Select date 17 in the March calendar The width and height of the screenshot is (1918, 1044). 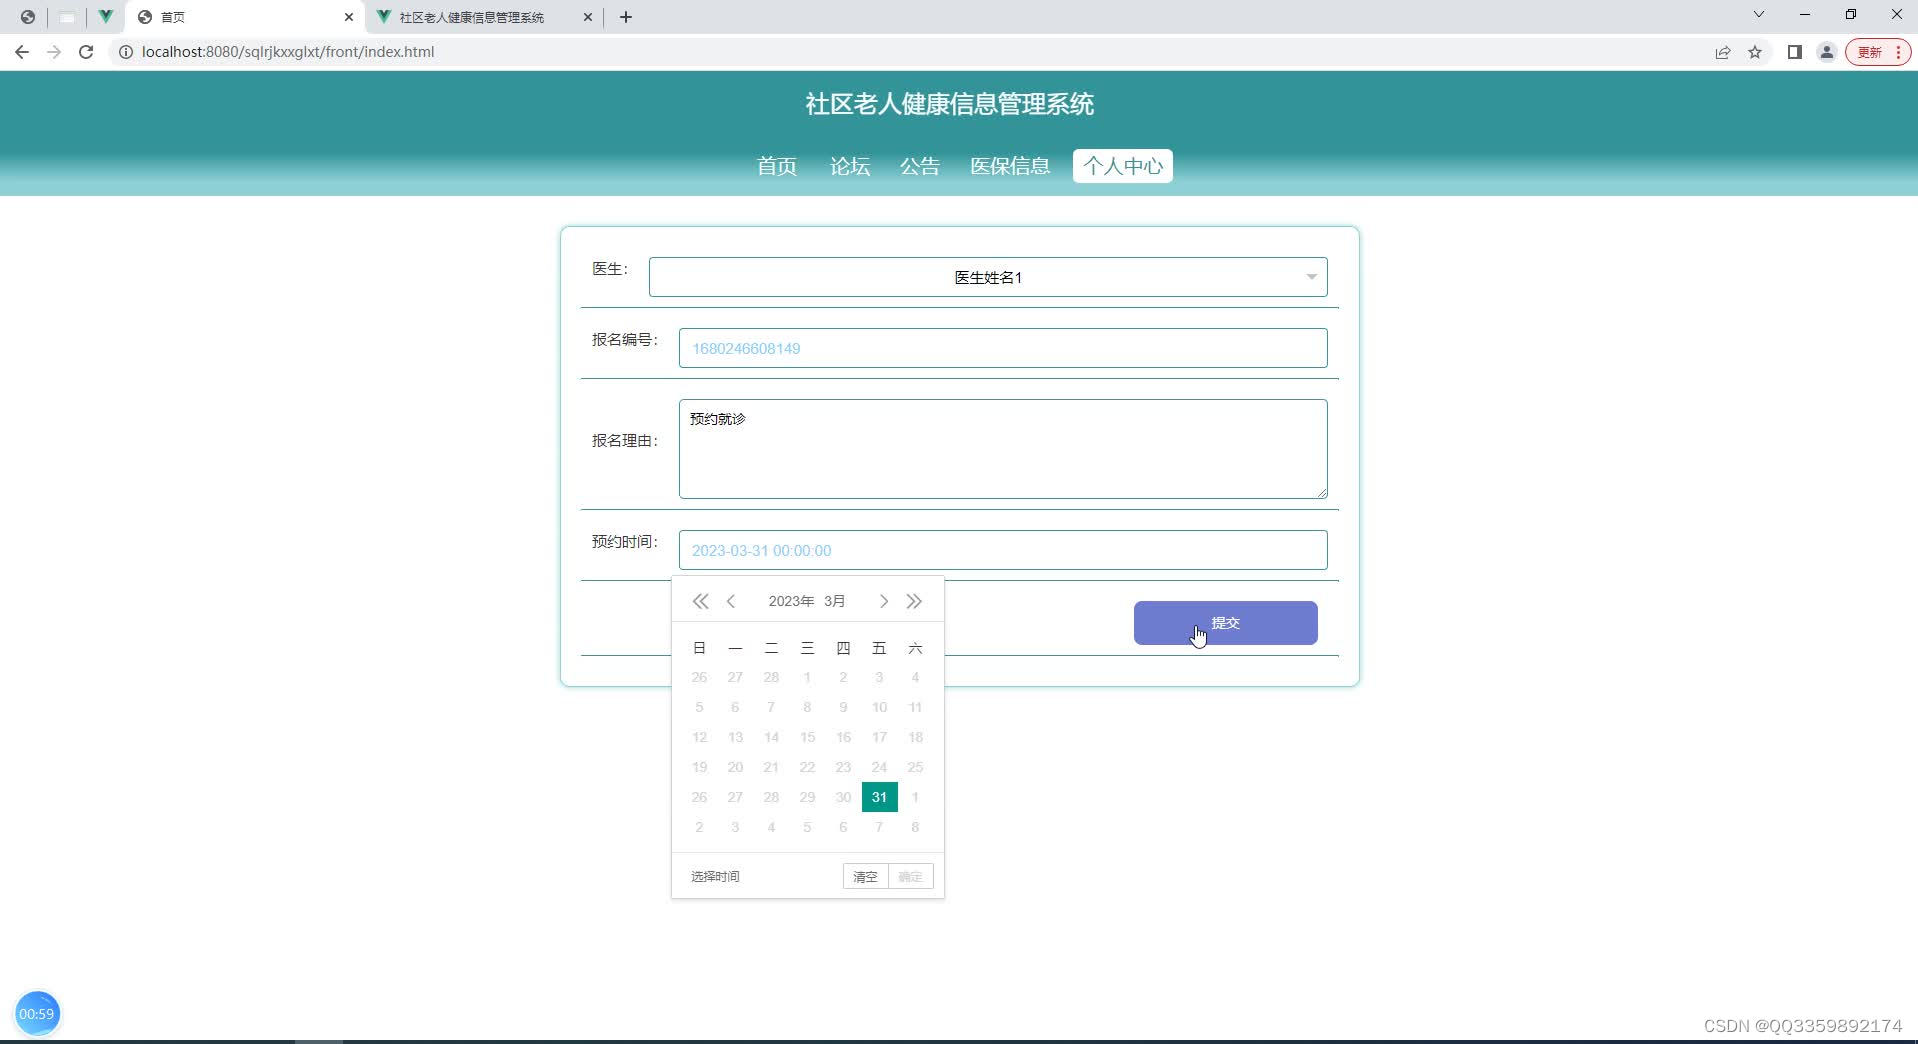point(879,737)
